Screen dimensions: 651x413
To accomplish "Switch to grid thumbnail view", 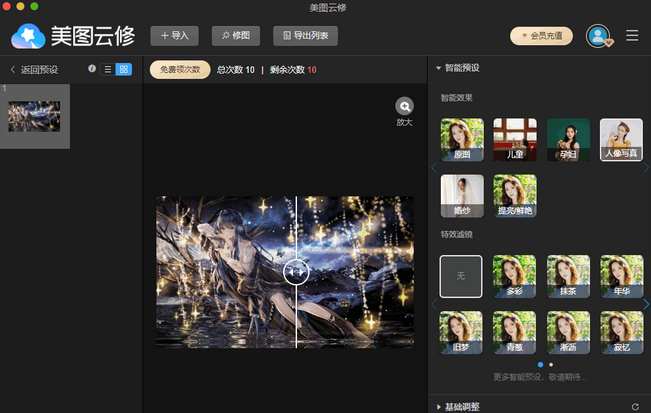I will (x=123, y=69).
